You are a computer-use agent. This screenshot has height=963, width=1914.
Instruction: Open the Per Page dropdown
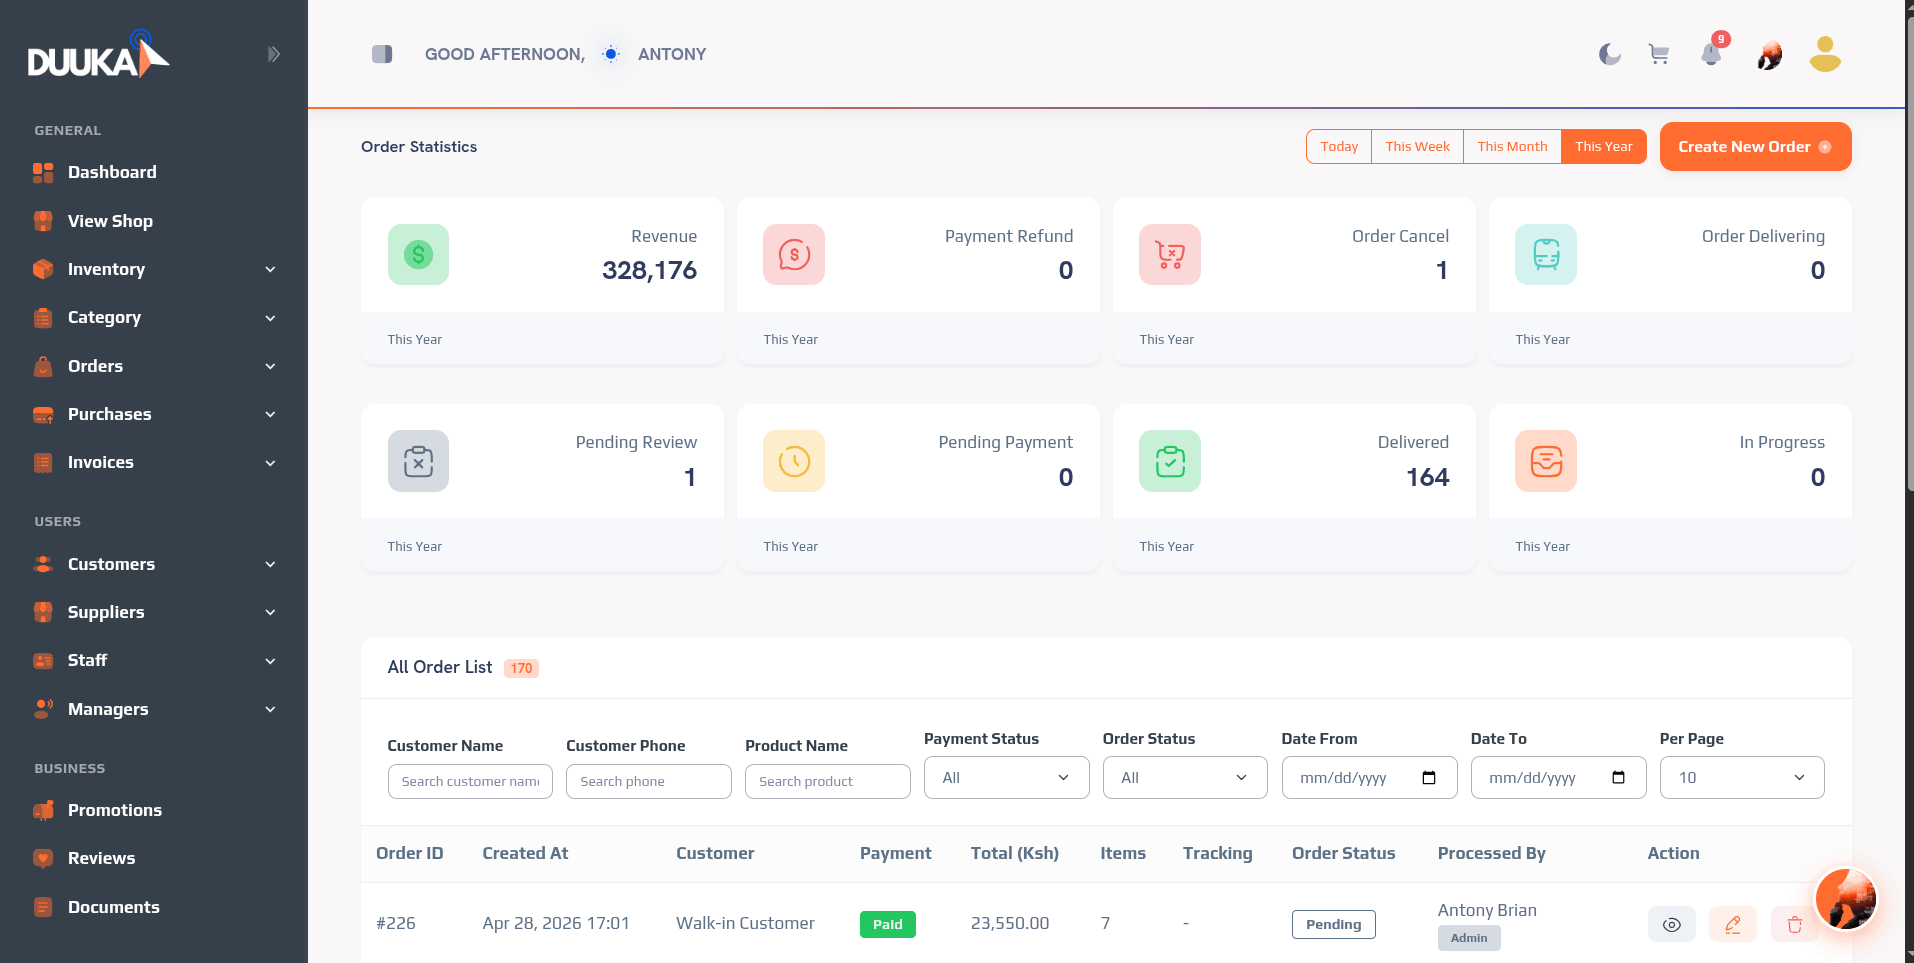coord(1742,777)
